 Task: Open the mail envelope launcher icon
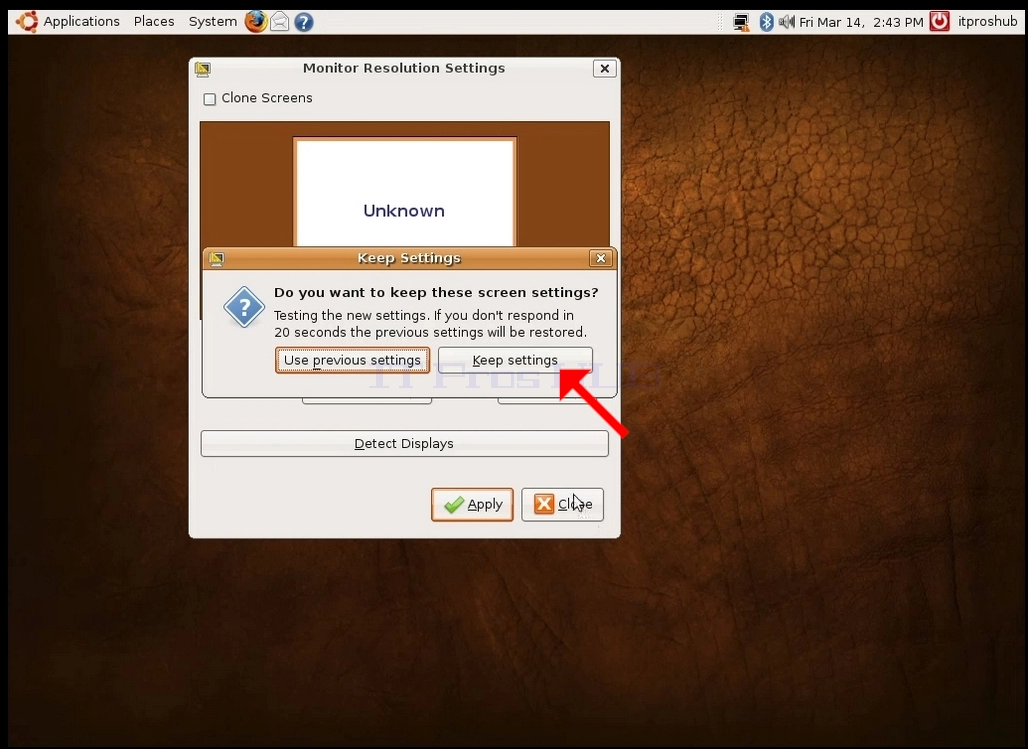(279, 22)
